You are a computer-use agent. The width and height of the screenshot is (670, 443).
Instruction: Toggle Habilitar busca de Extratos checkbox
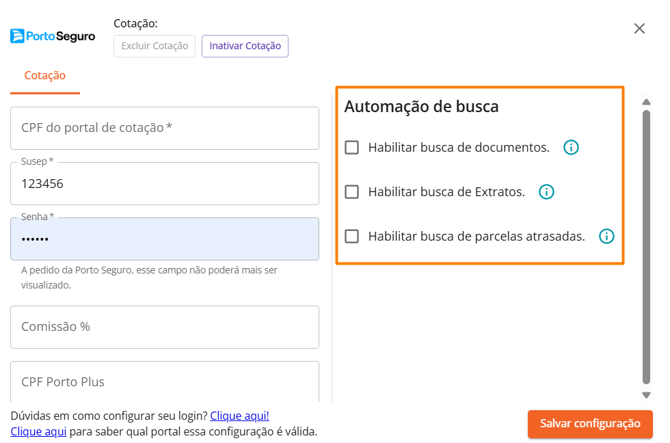tap(352, 192)
